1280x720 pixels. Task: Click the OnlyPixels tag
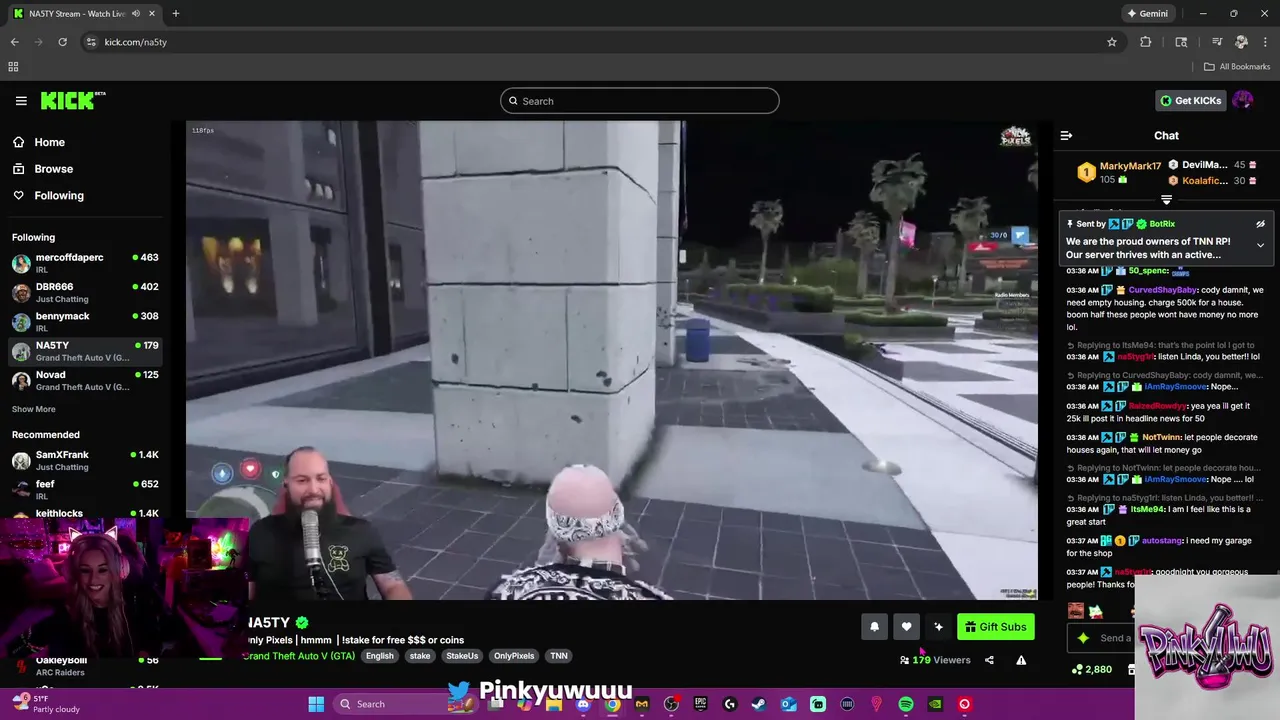(514, 656)
